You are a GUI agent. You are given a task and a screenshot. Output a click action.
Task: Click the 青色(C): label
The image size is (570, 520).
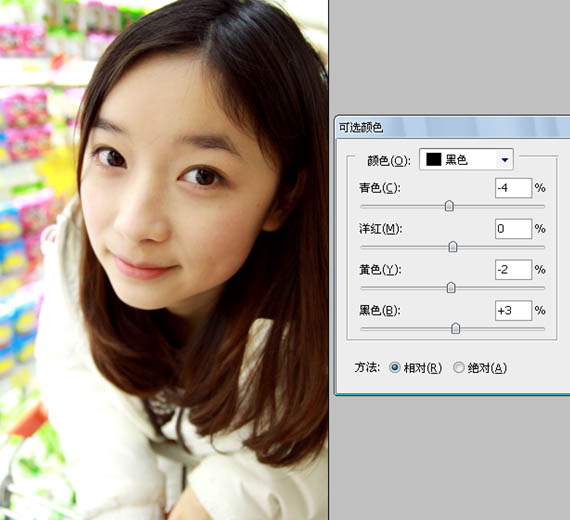point(380,188)
